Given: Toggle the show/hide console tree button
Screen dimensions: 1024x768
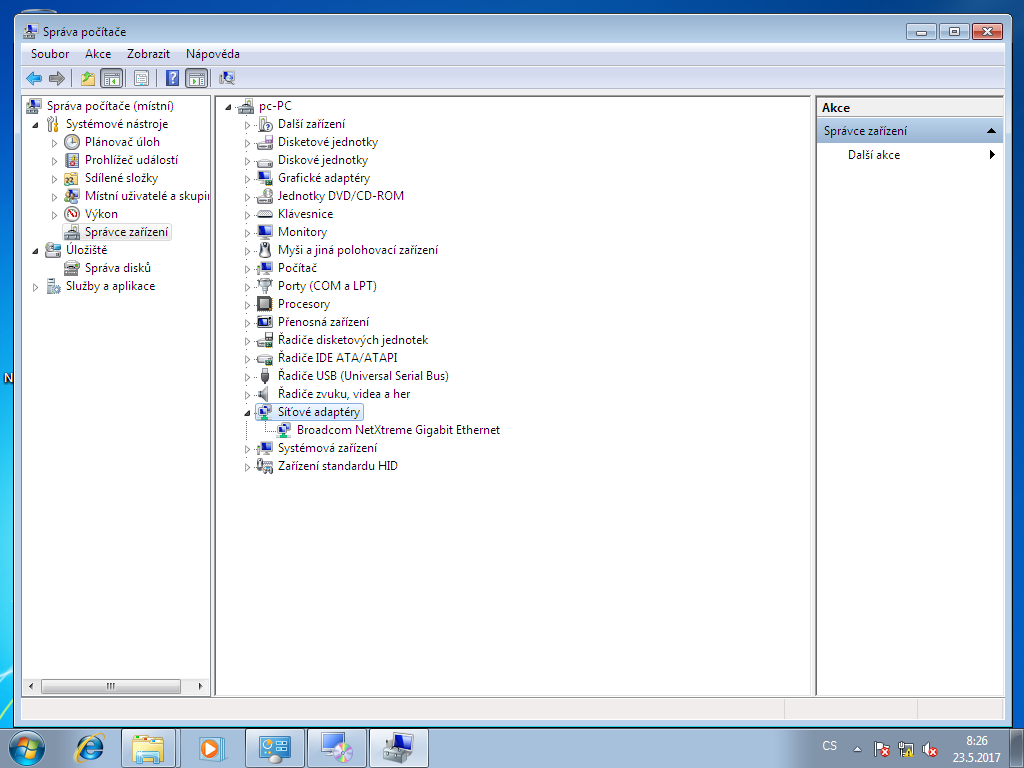Looking at the screenshot, I should click(111, 78).
